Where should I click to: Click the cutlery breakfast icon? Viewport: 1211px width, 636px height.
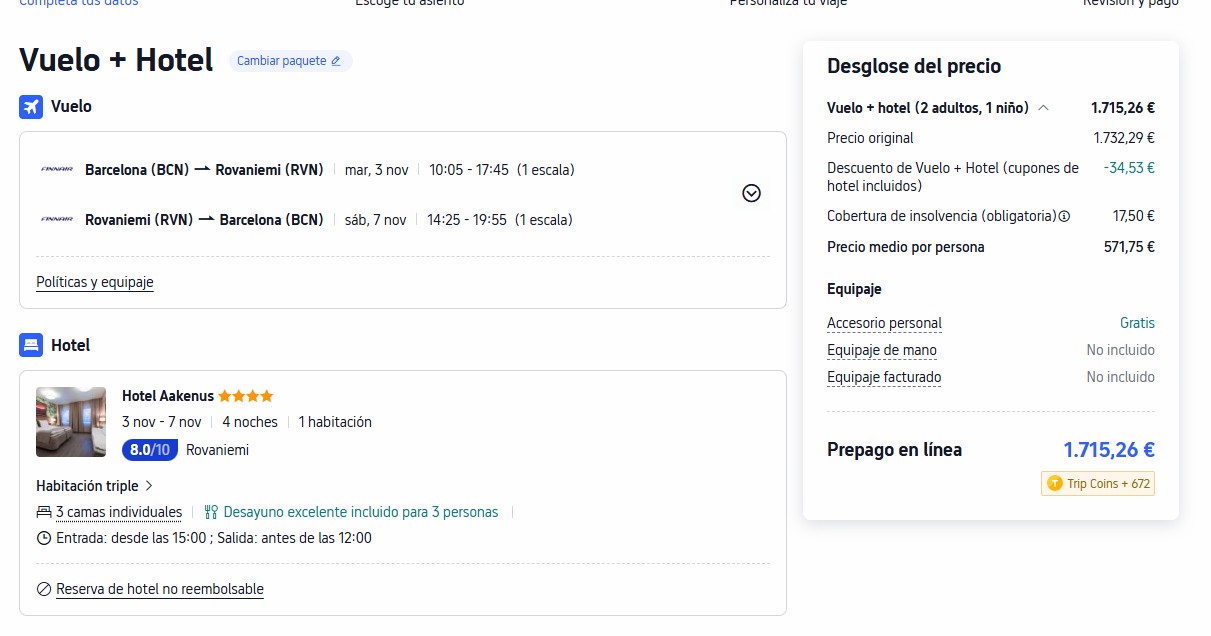point(211,512)
